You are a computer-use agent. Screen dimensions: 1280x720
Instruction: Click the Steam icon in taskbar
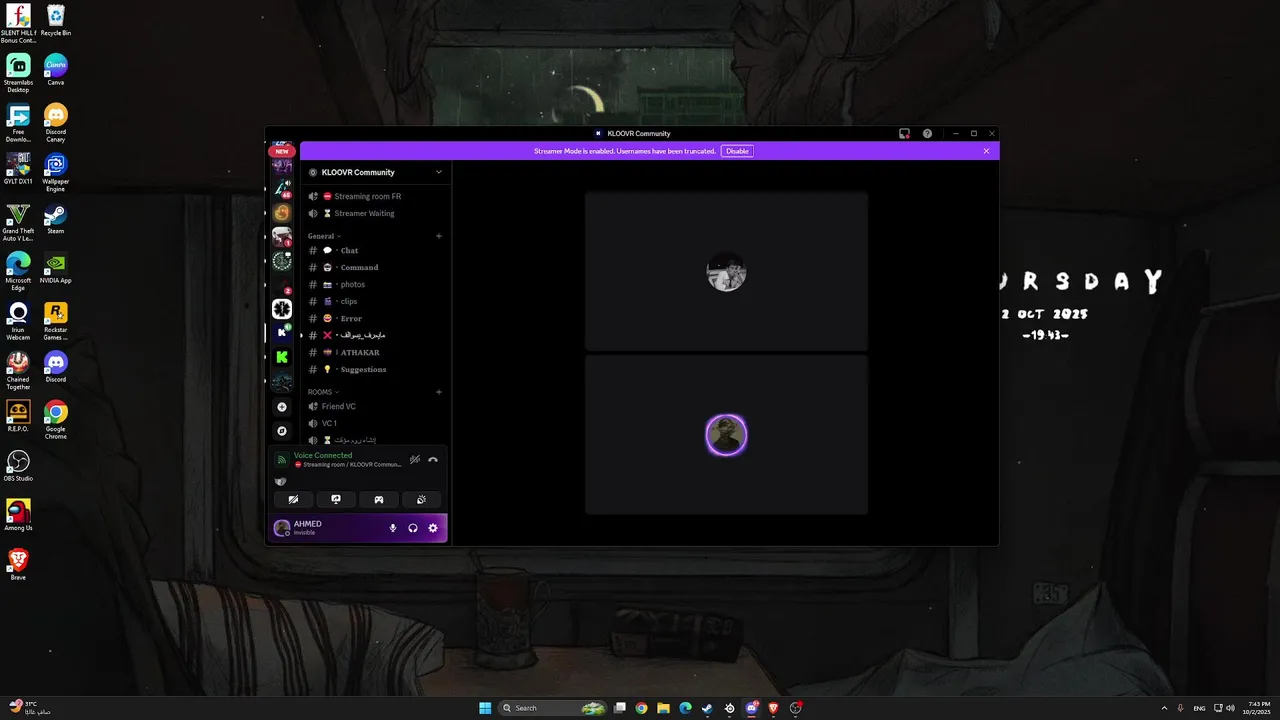pyautogui.click(x=707, y=708)
